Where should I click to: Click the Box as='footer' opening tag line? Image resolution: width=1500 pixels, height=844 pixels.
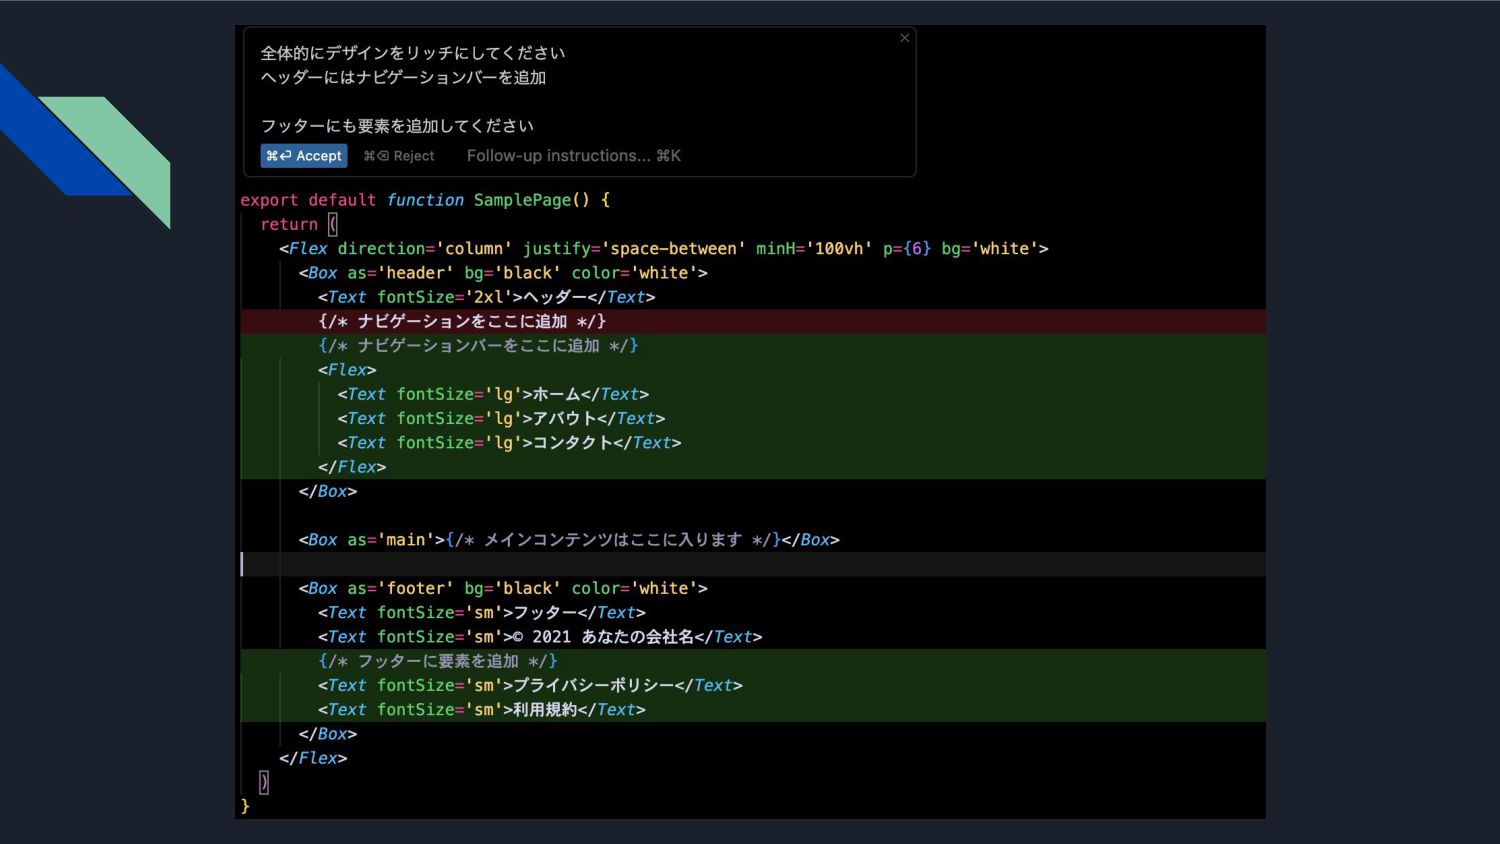coord(502,589)
